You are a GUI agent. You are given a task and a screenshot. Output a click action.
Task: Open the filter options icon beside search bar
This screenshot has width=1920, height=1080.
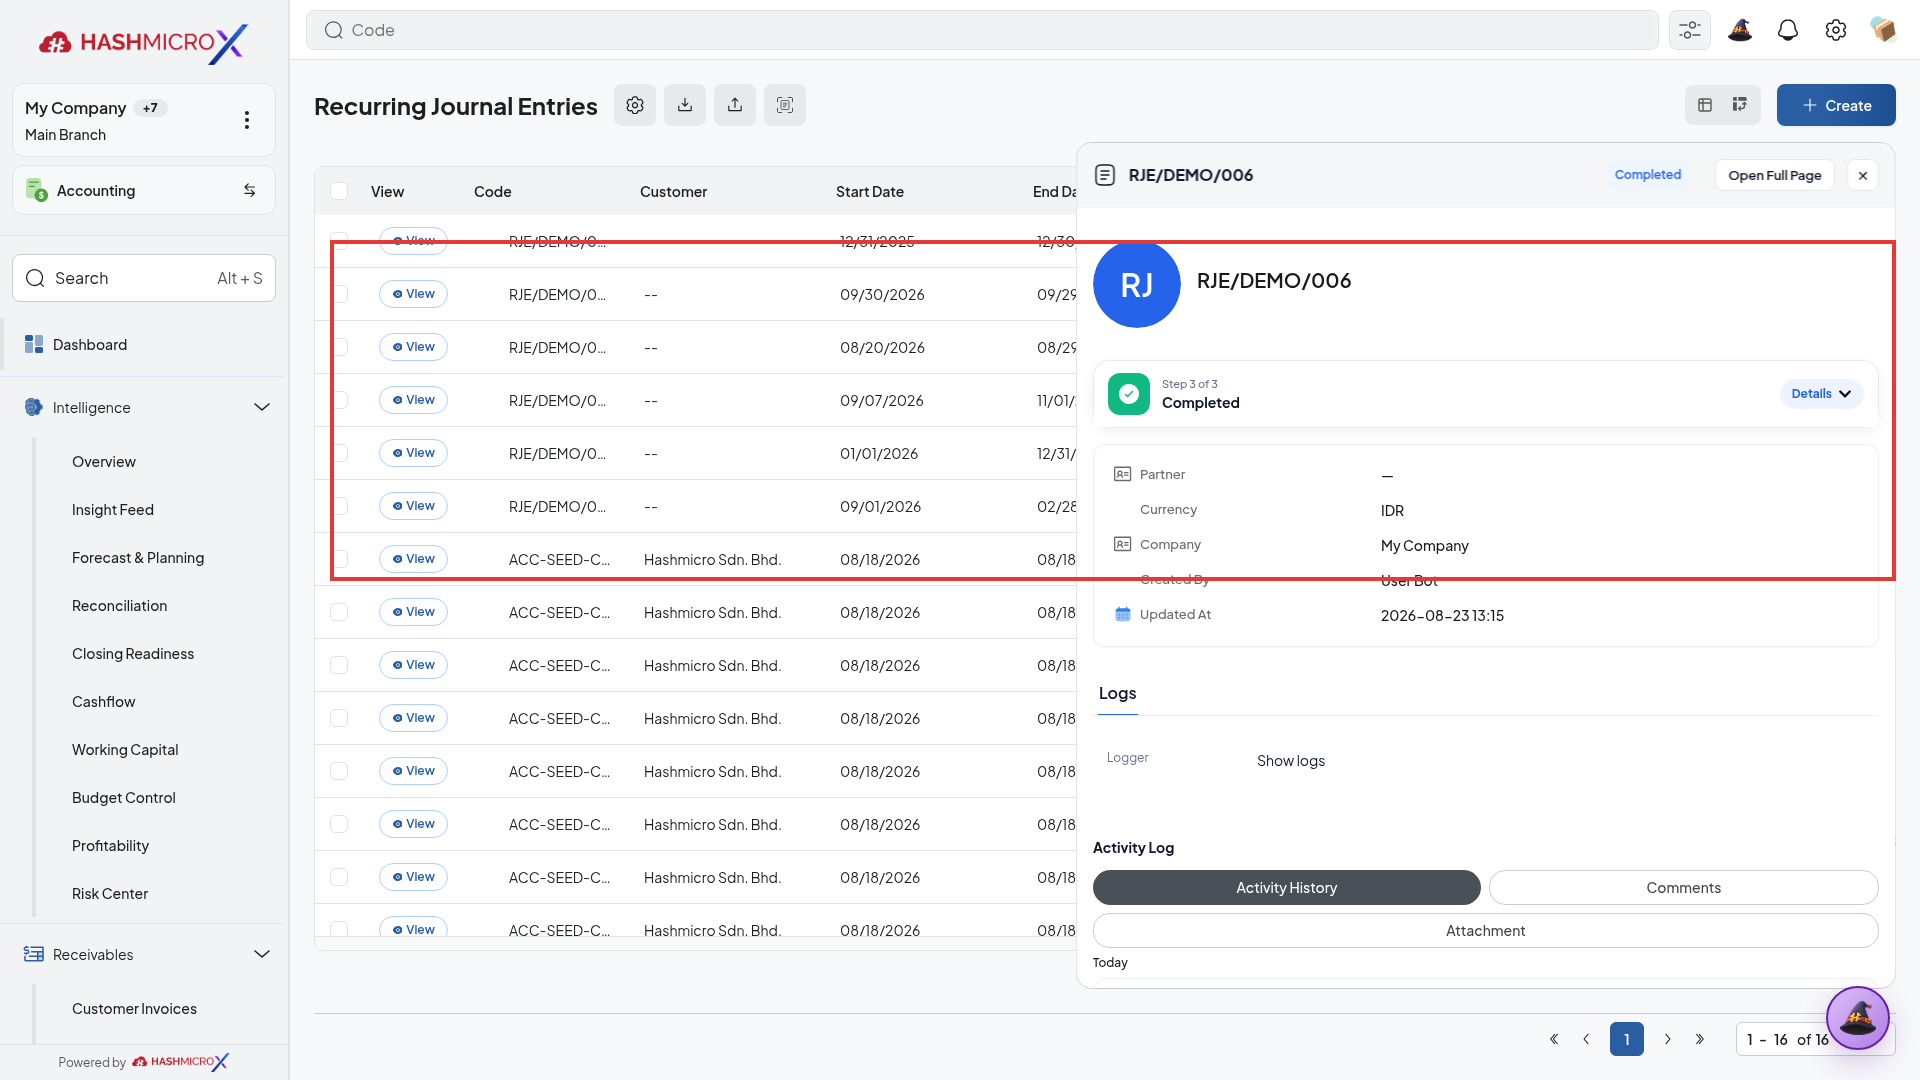tap(1690, 30)
